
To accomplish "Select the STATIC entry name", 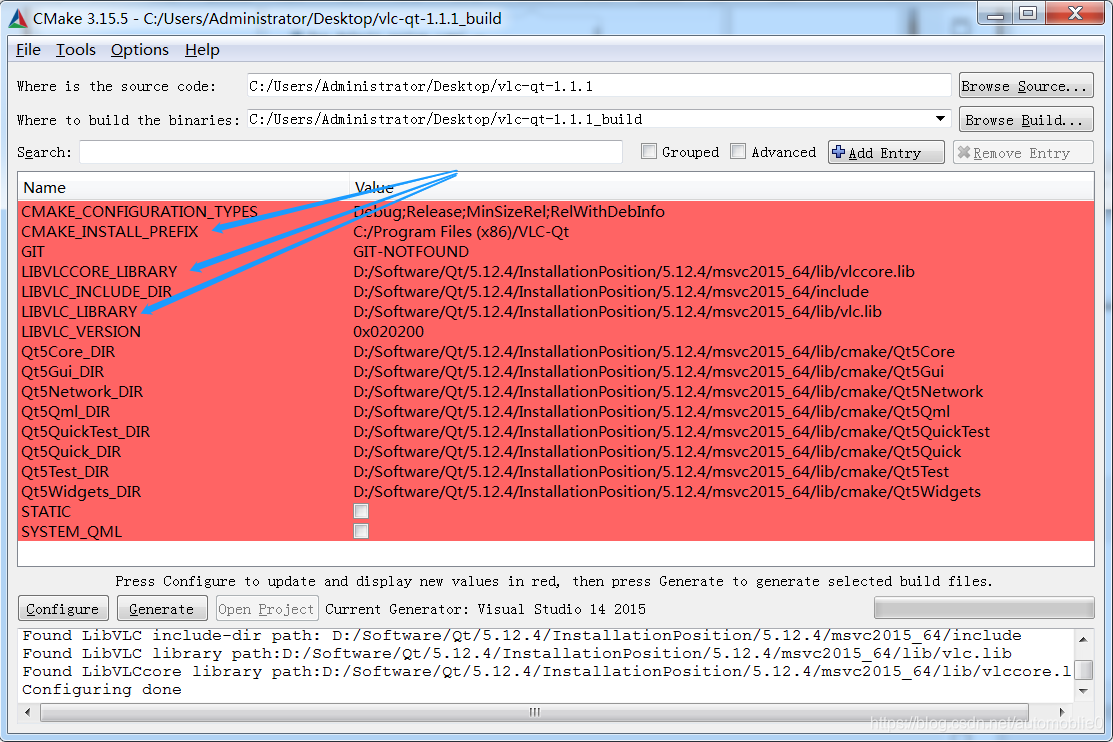I will (x=46, y=511).
